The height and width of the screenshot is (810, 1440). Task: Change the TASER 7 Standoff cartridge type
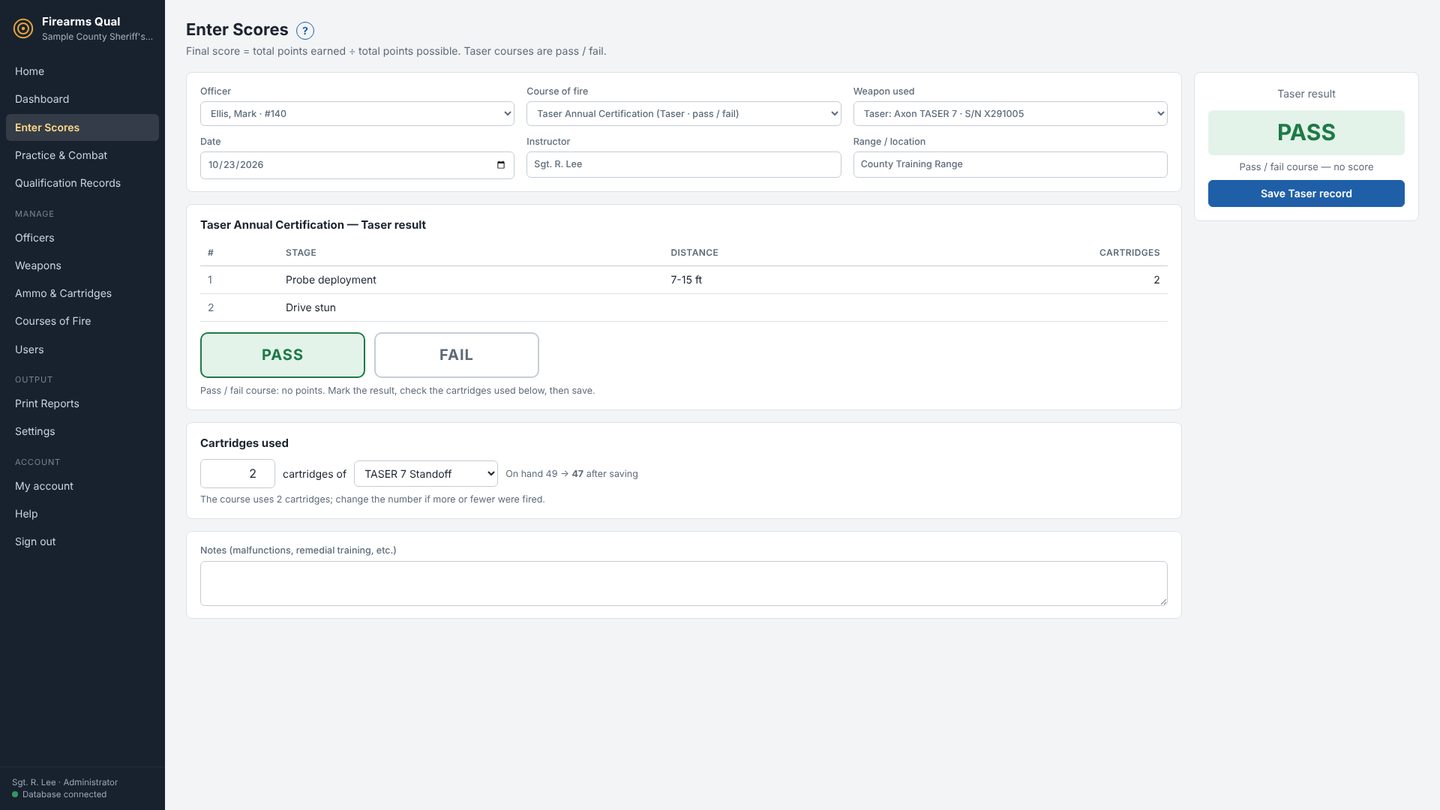pos(426,474)
